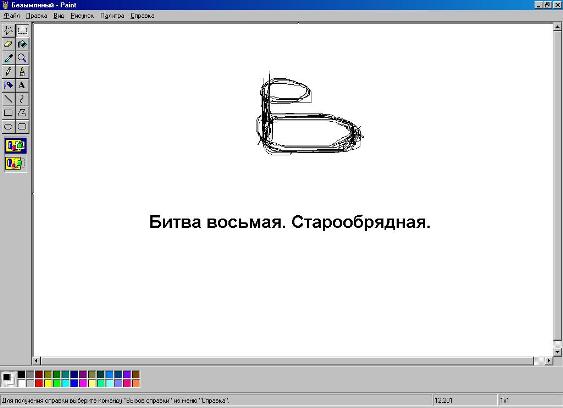Choose the straight Line tool
The height and width of the screenshot is (408, 563).
click(8, 99)
